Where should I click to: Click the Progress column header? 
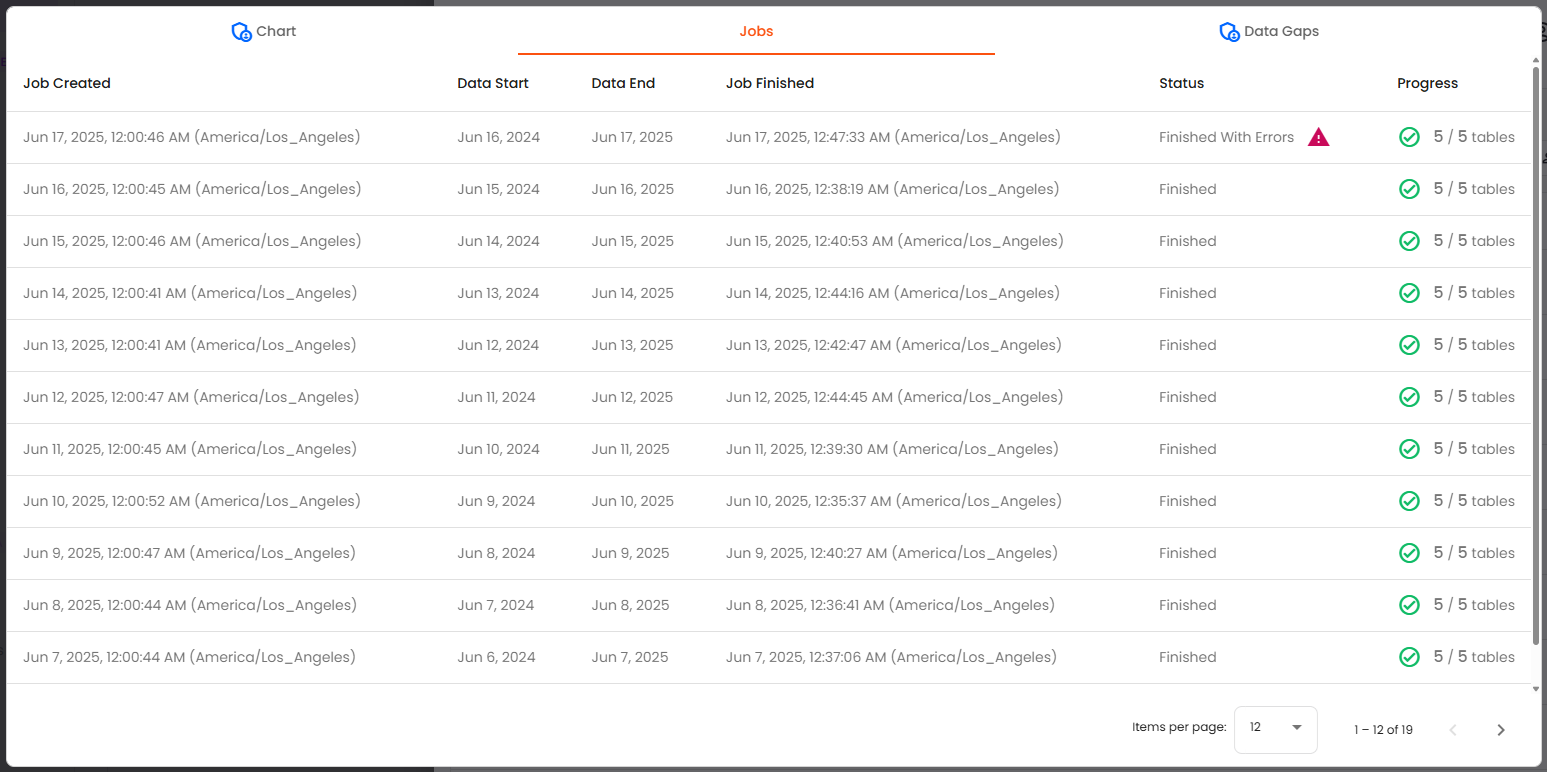[x=1427, y=83]
